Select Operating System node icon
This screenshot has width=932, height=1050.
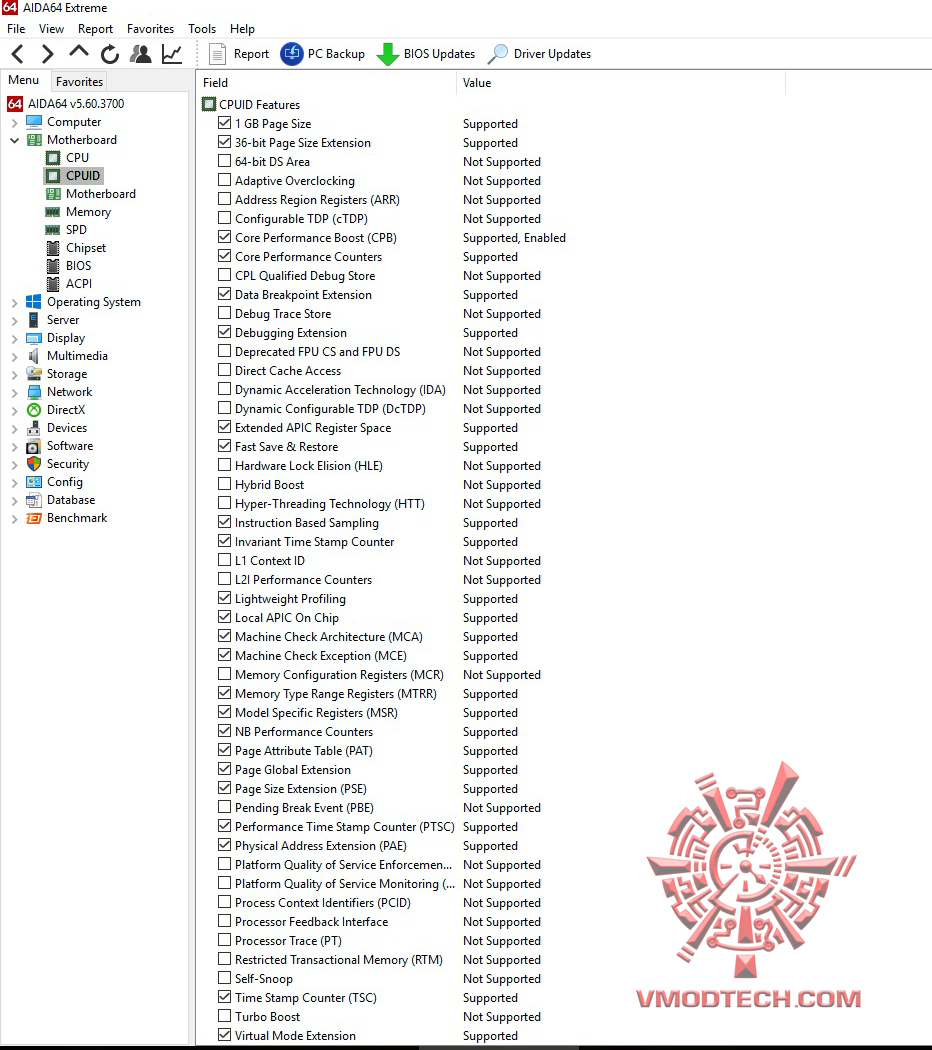tap(33, 302)
